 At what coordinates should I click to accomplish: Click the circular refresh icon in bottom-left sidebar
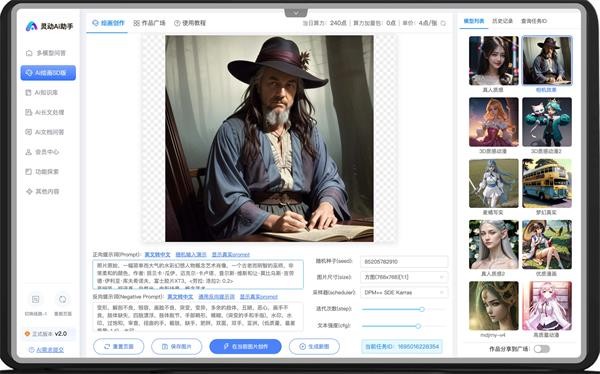[62, 299]
